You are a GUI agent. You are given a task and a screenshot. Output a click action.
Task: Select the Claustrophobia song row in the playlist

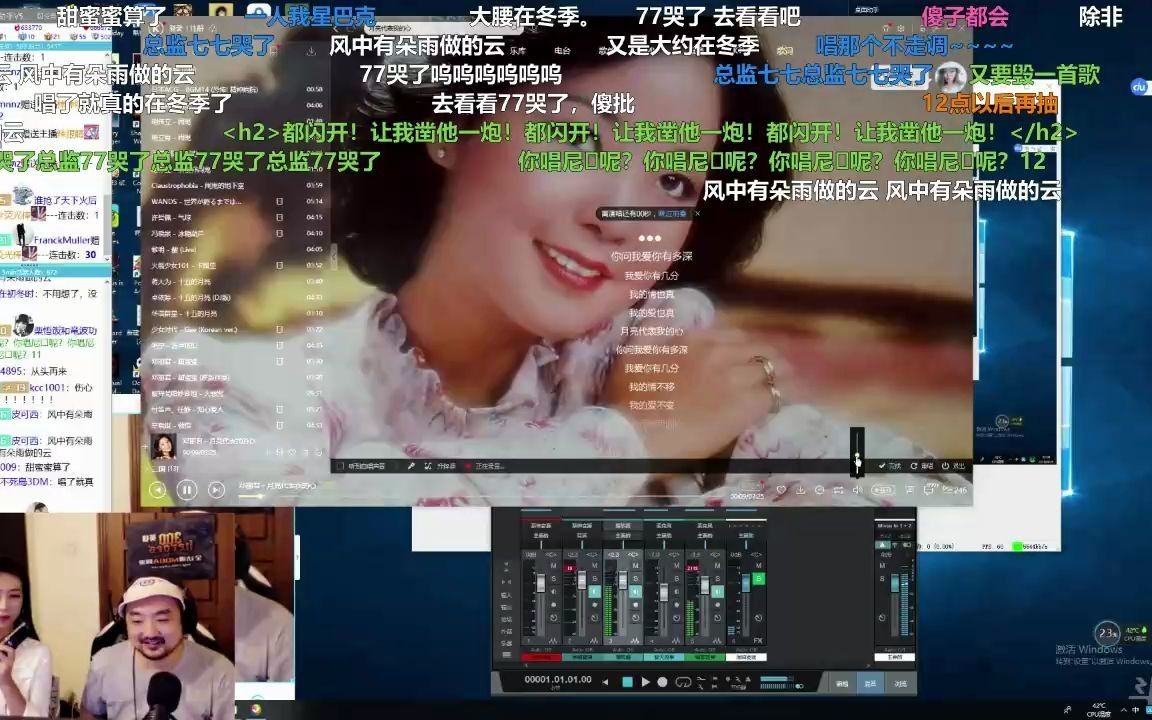tap(237, 185)
